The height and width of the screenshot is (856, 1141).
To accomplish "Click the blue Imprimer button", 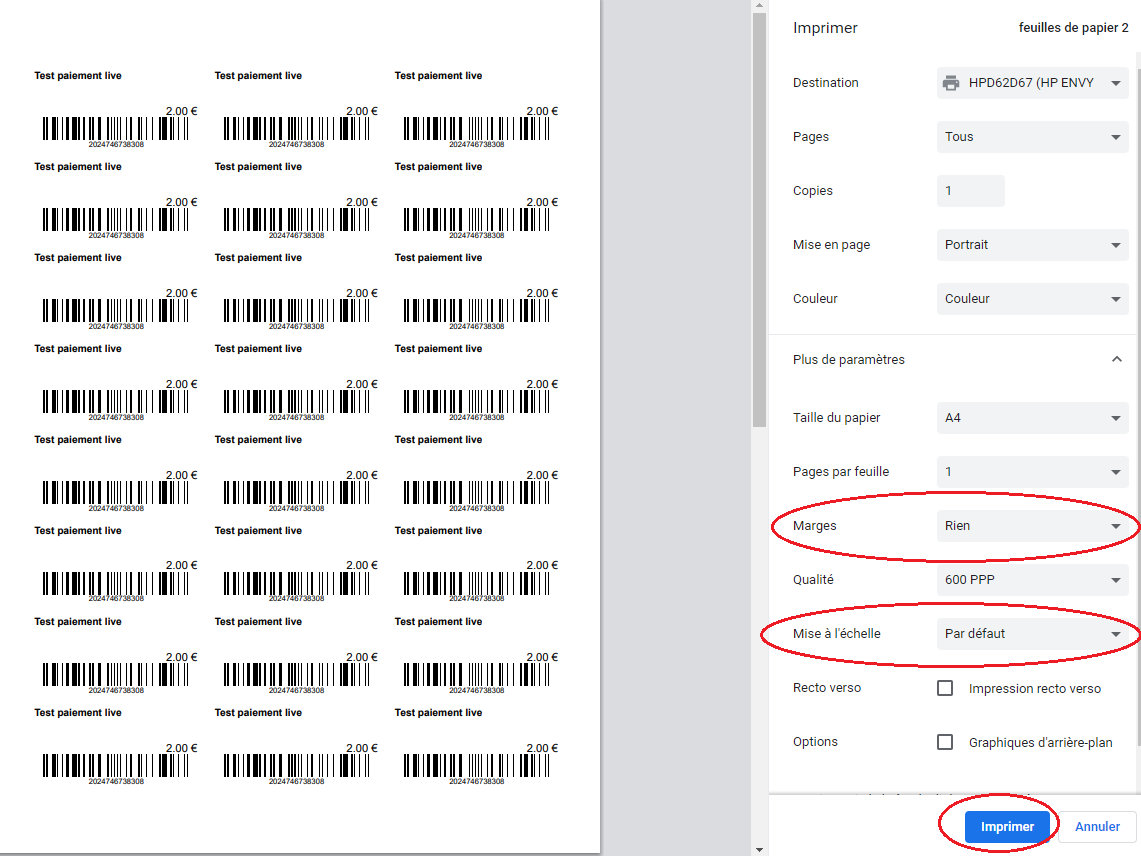I will pyautogui.click(x=1007, y=827).
